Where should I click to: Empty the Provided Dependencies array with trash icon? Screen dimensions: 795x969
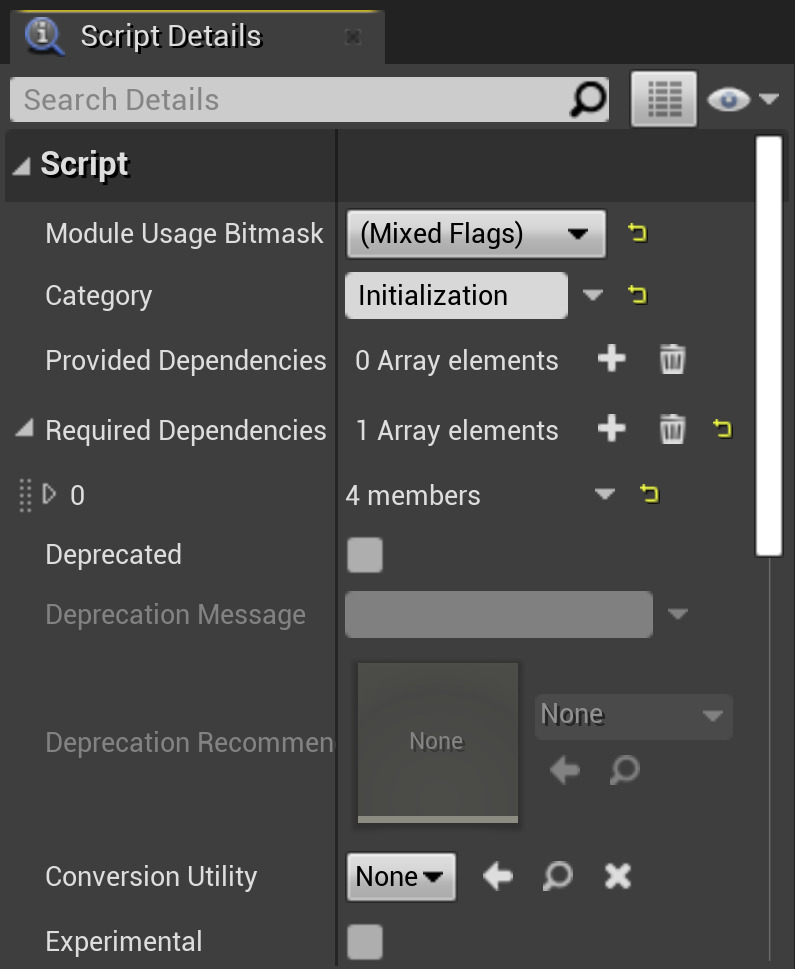click(x=672, y=360)
